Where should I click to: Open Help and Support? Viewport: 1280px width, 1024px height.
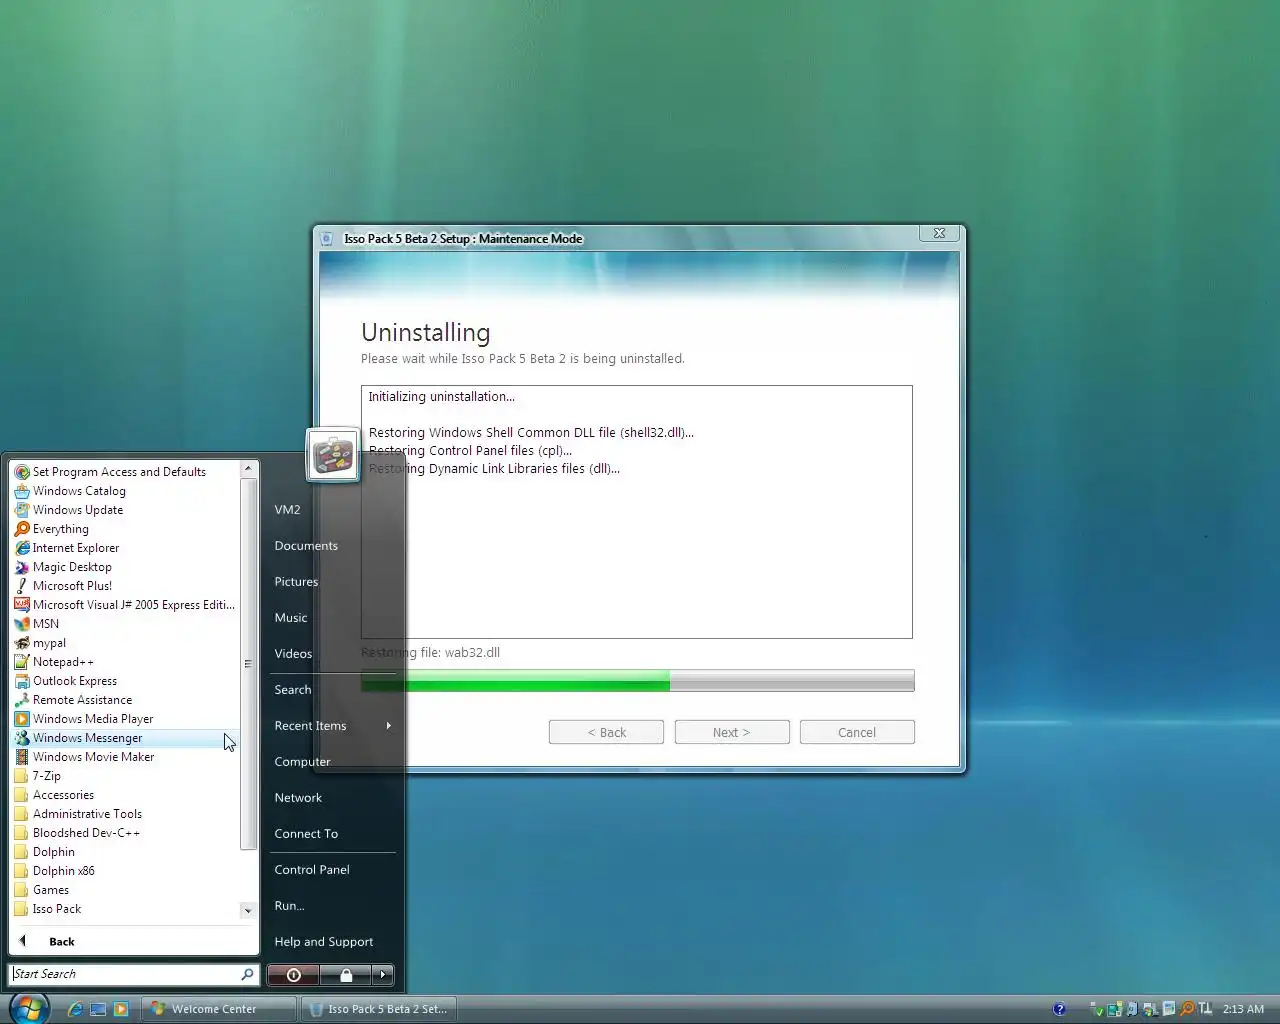333,941
